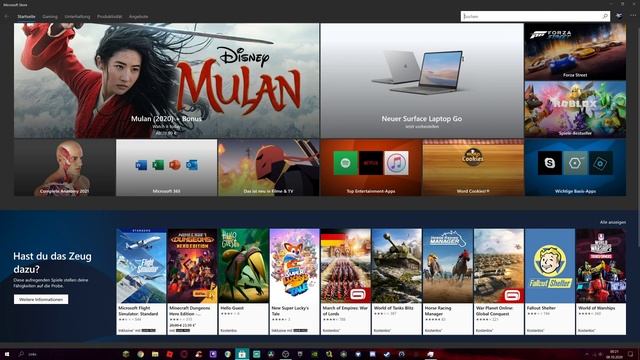Click the Alle anzeigen link
Screen dimensions: 640x360
pos(613,222)
